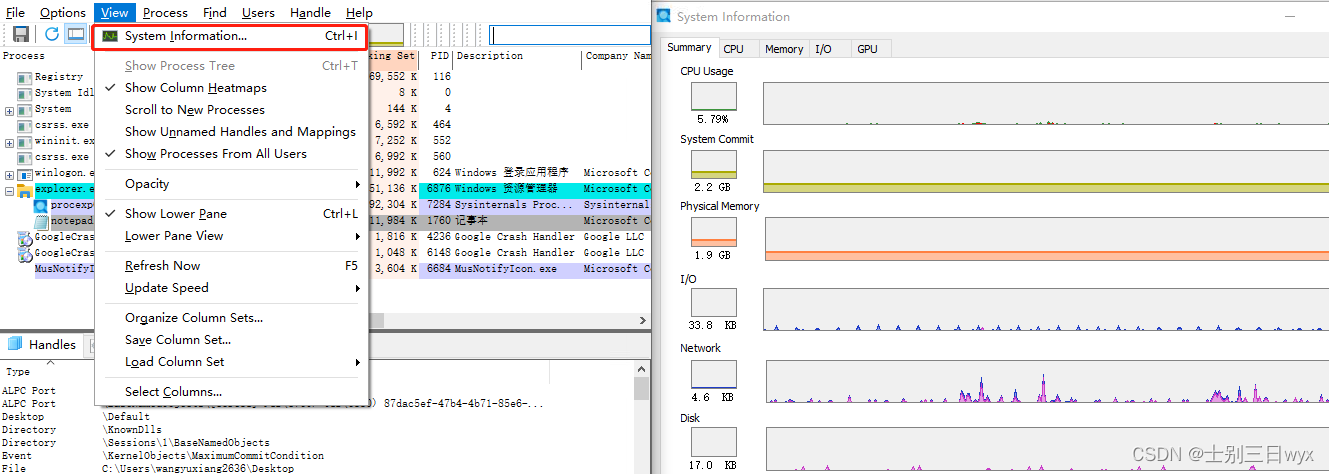
Task: Expand the winlogon.exe tree node
Action: [9, 174]
